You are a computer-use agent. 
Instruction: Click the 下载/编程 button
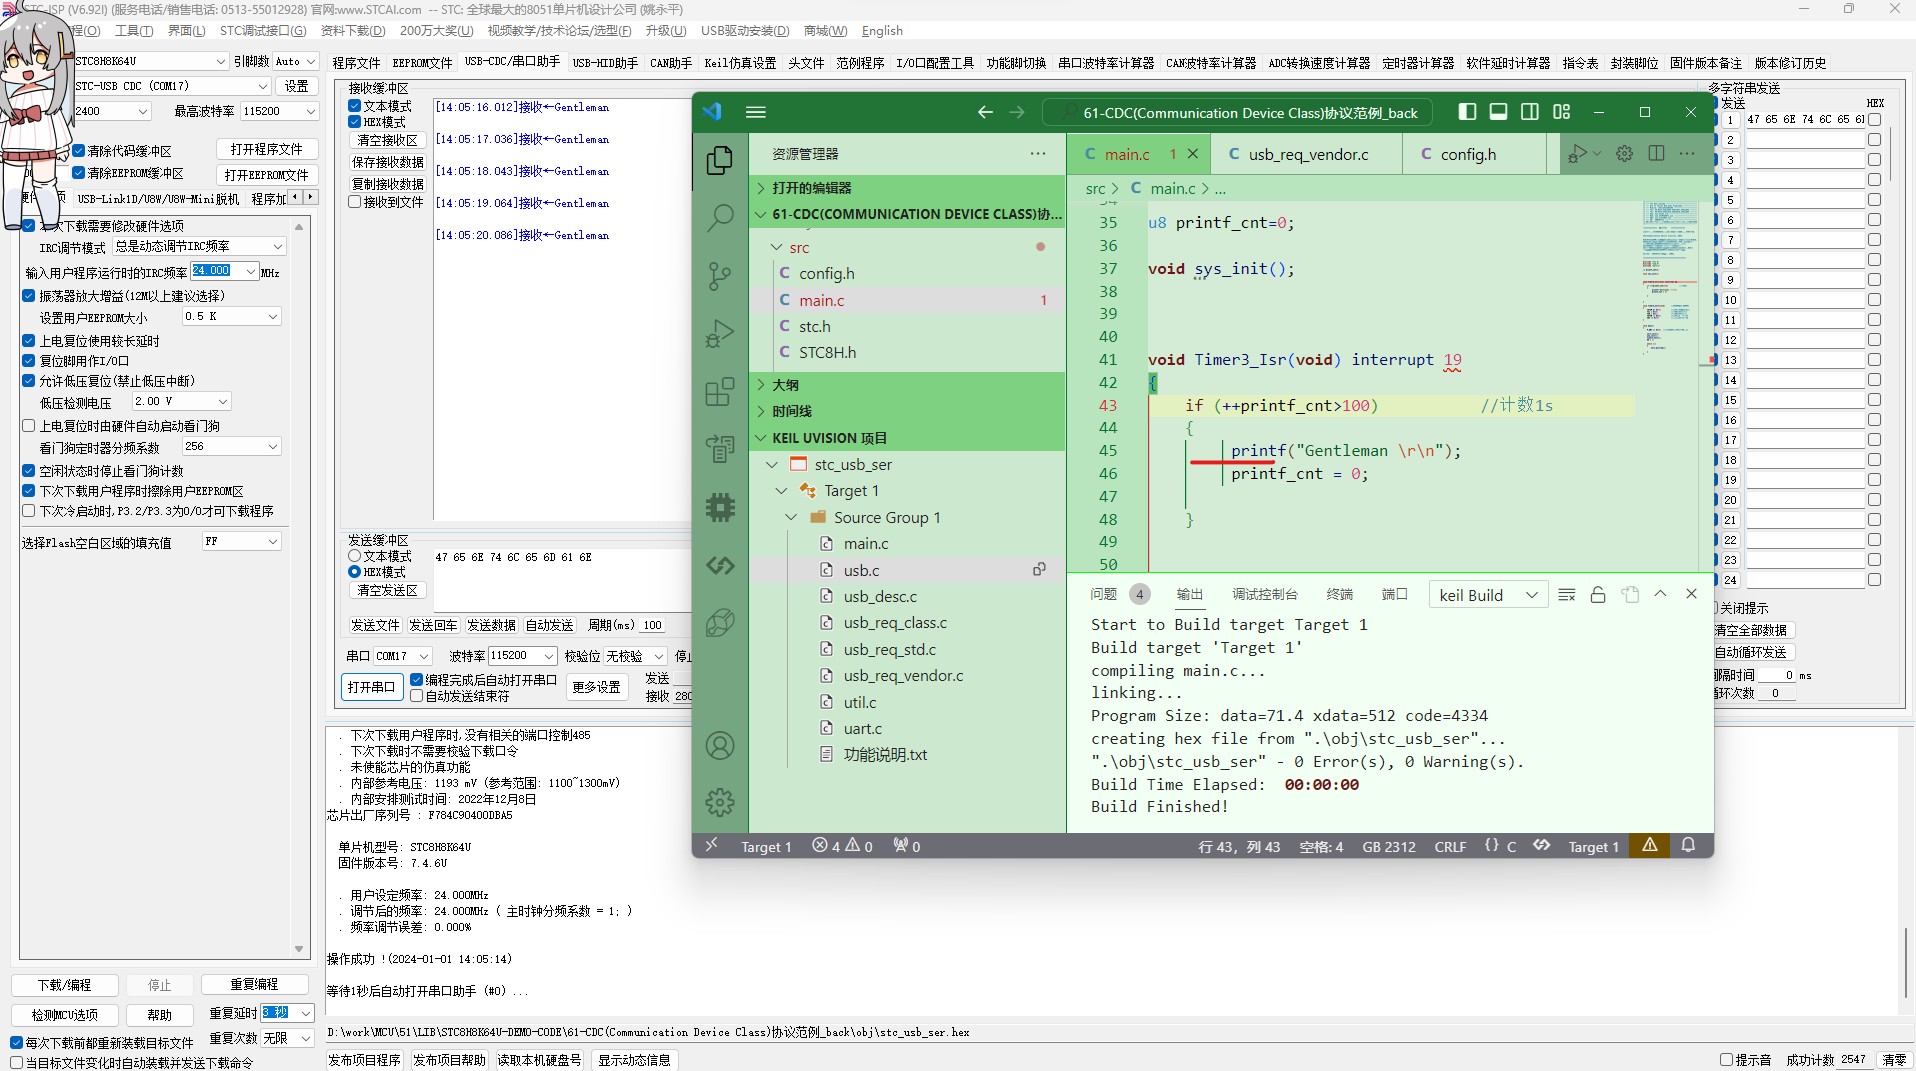point(65,985)
